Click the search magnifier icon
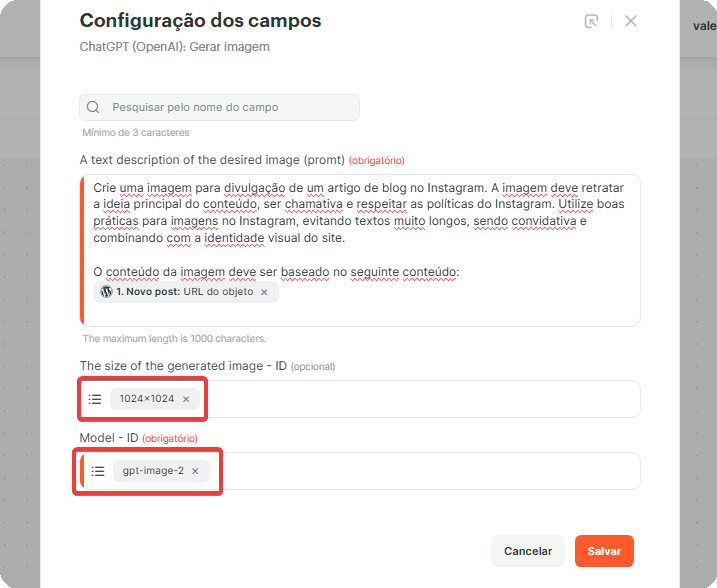717x588 pixels. point(93,107)
